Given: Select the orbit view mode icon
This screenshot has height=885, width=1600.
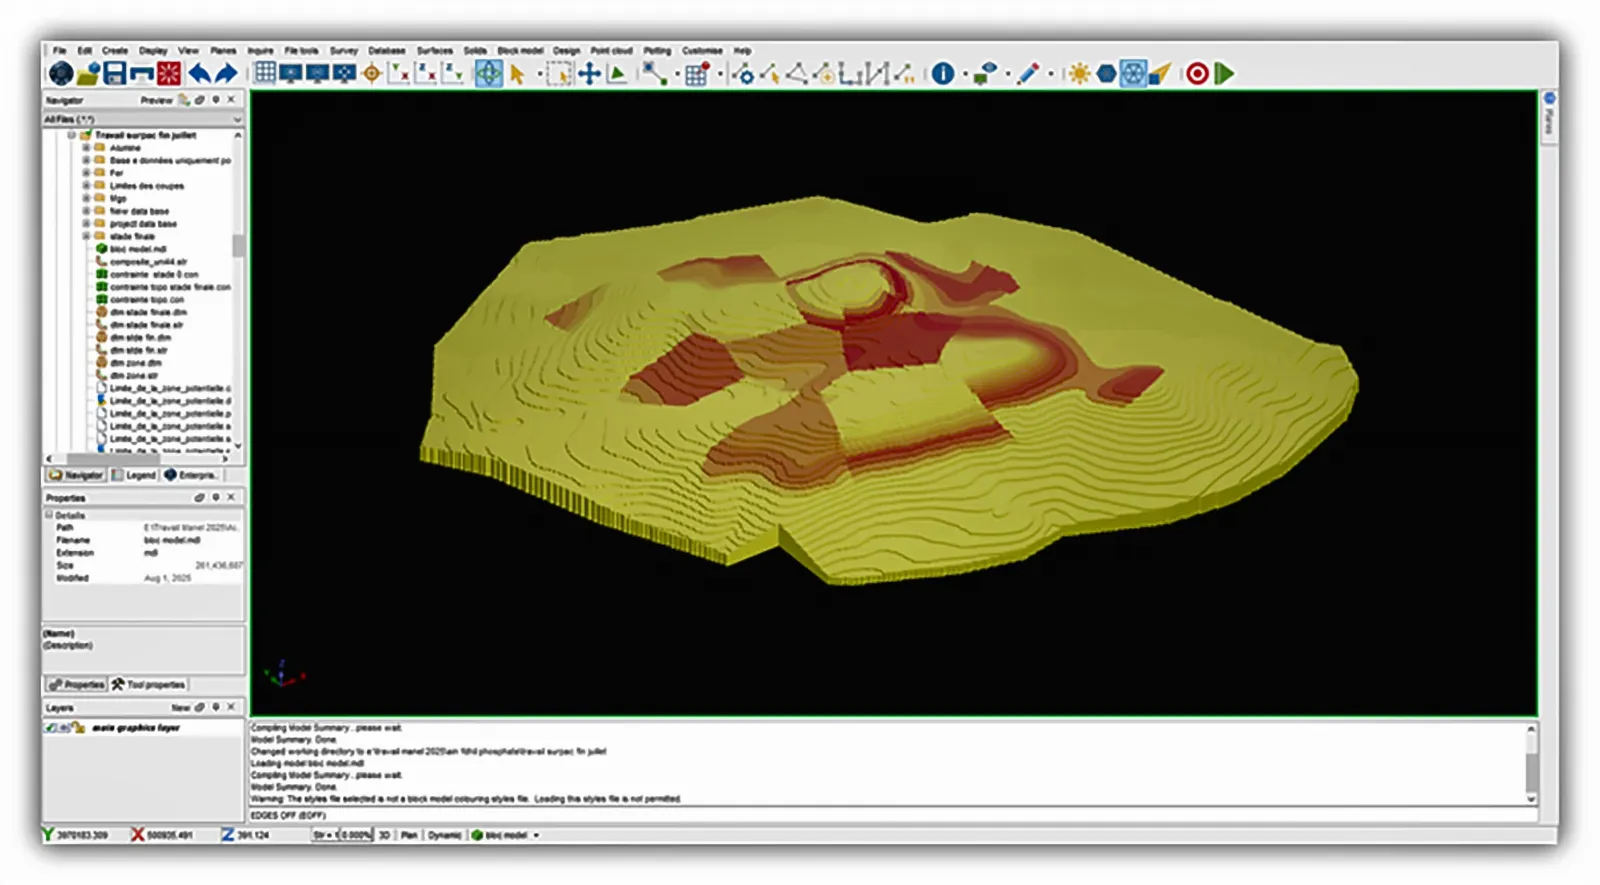Looking at the screenshot, I should point(488,73).
